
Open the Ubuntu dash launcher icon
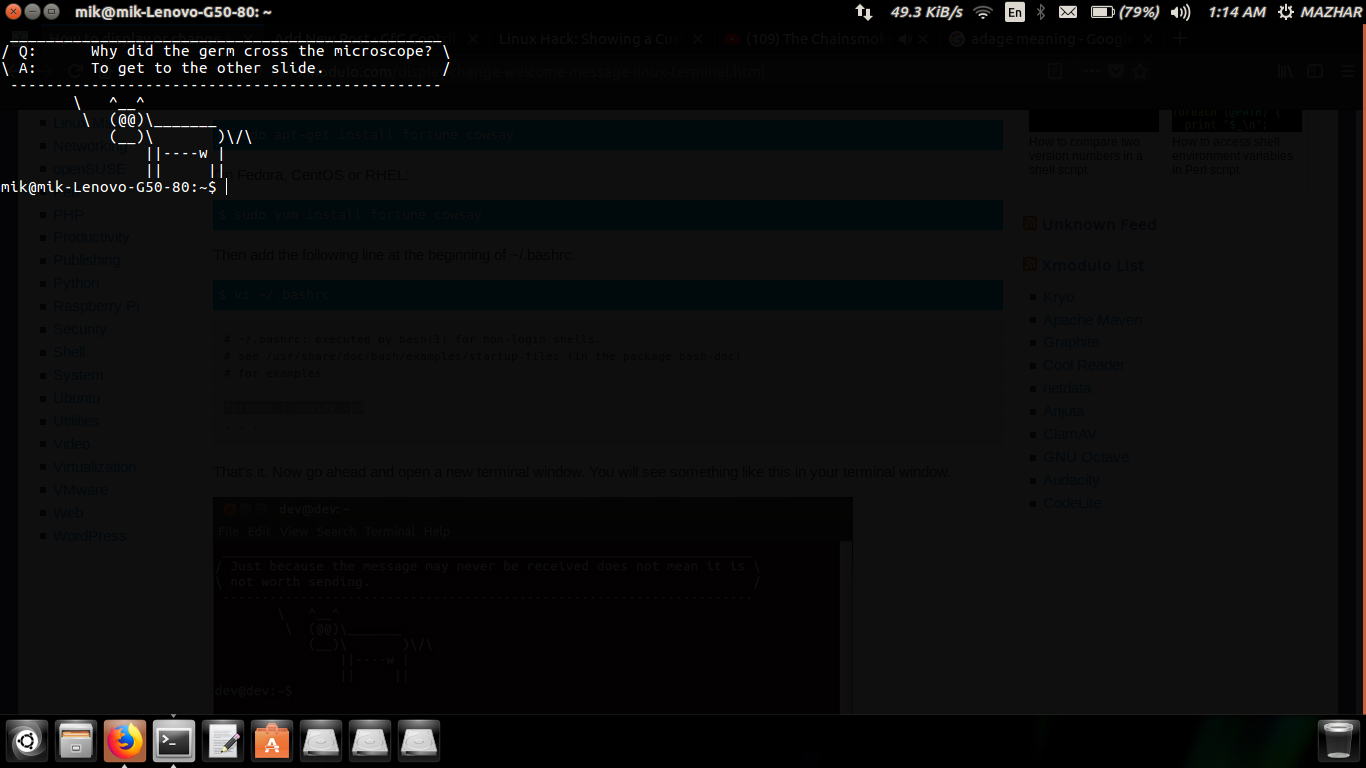[x=27, y=741]
